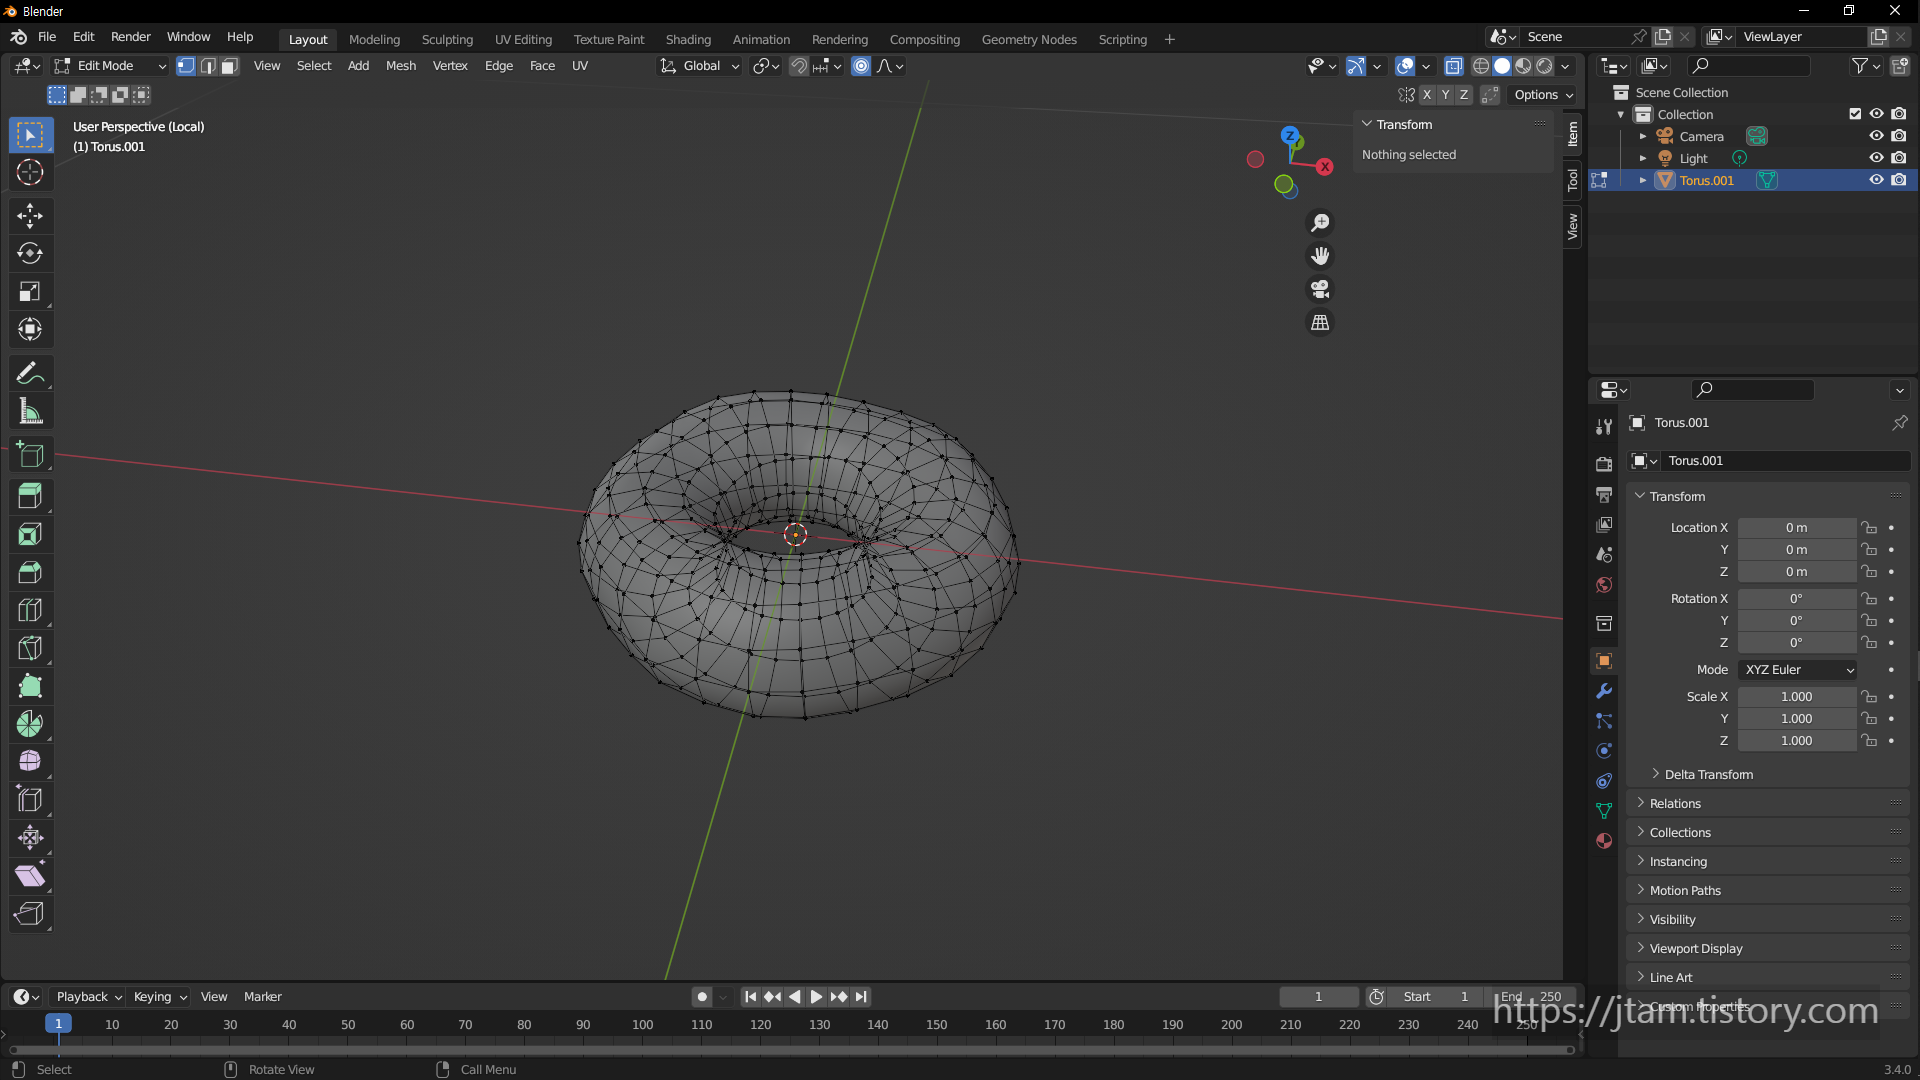The height and width of the screenshot is (1080, 1920).
Task: Activate the Annotate pencil tool
Action: click(30, 373)
